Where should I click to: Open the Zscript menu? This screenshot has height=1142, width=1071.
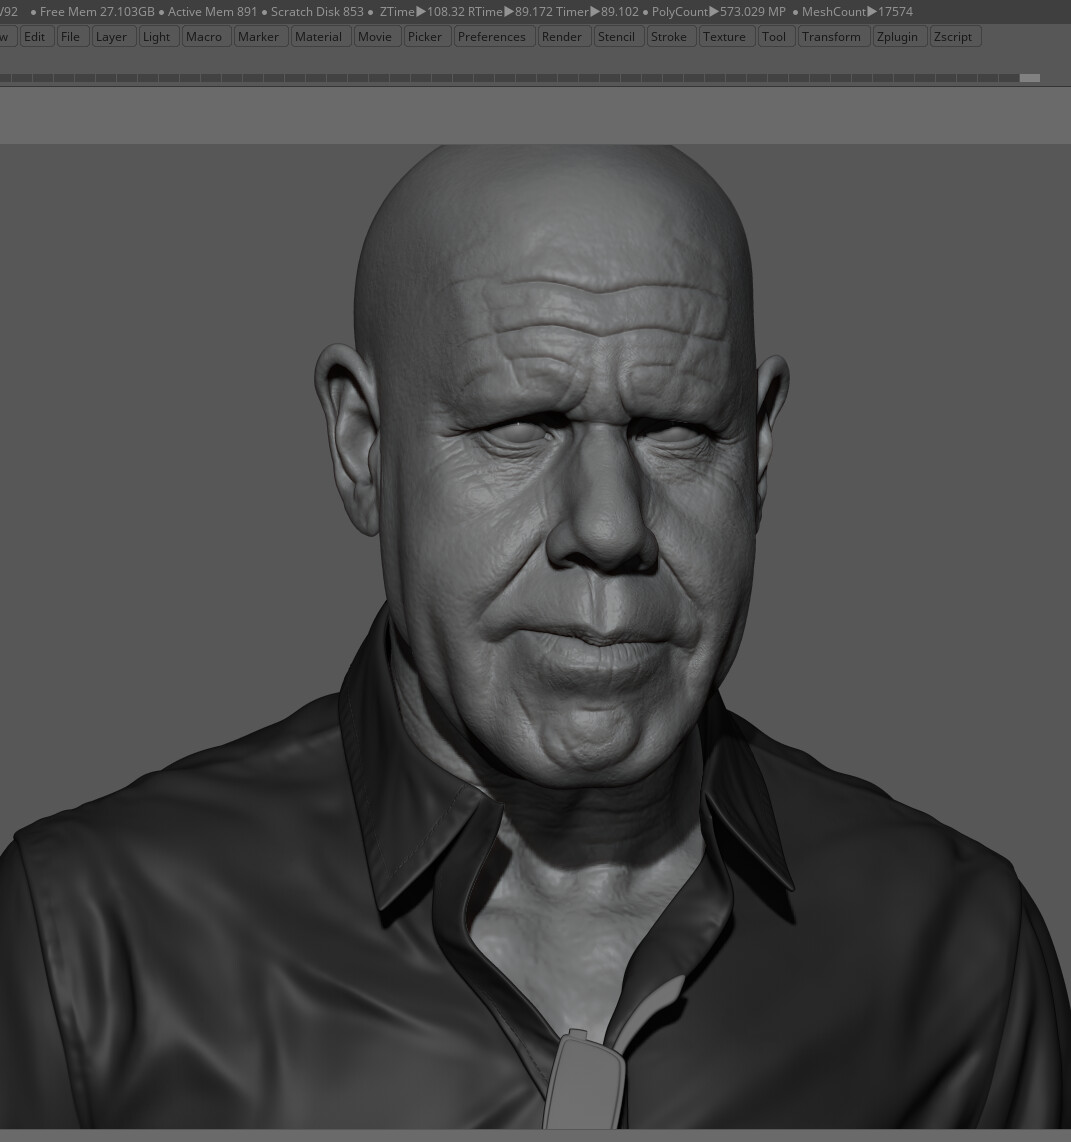tap(953, 36)
